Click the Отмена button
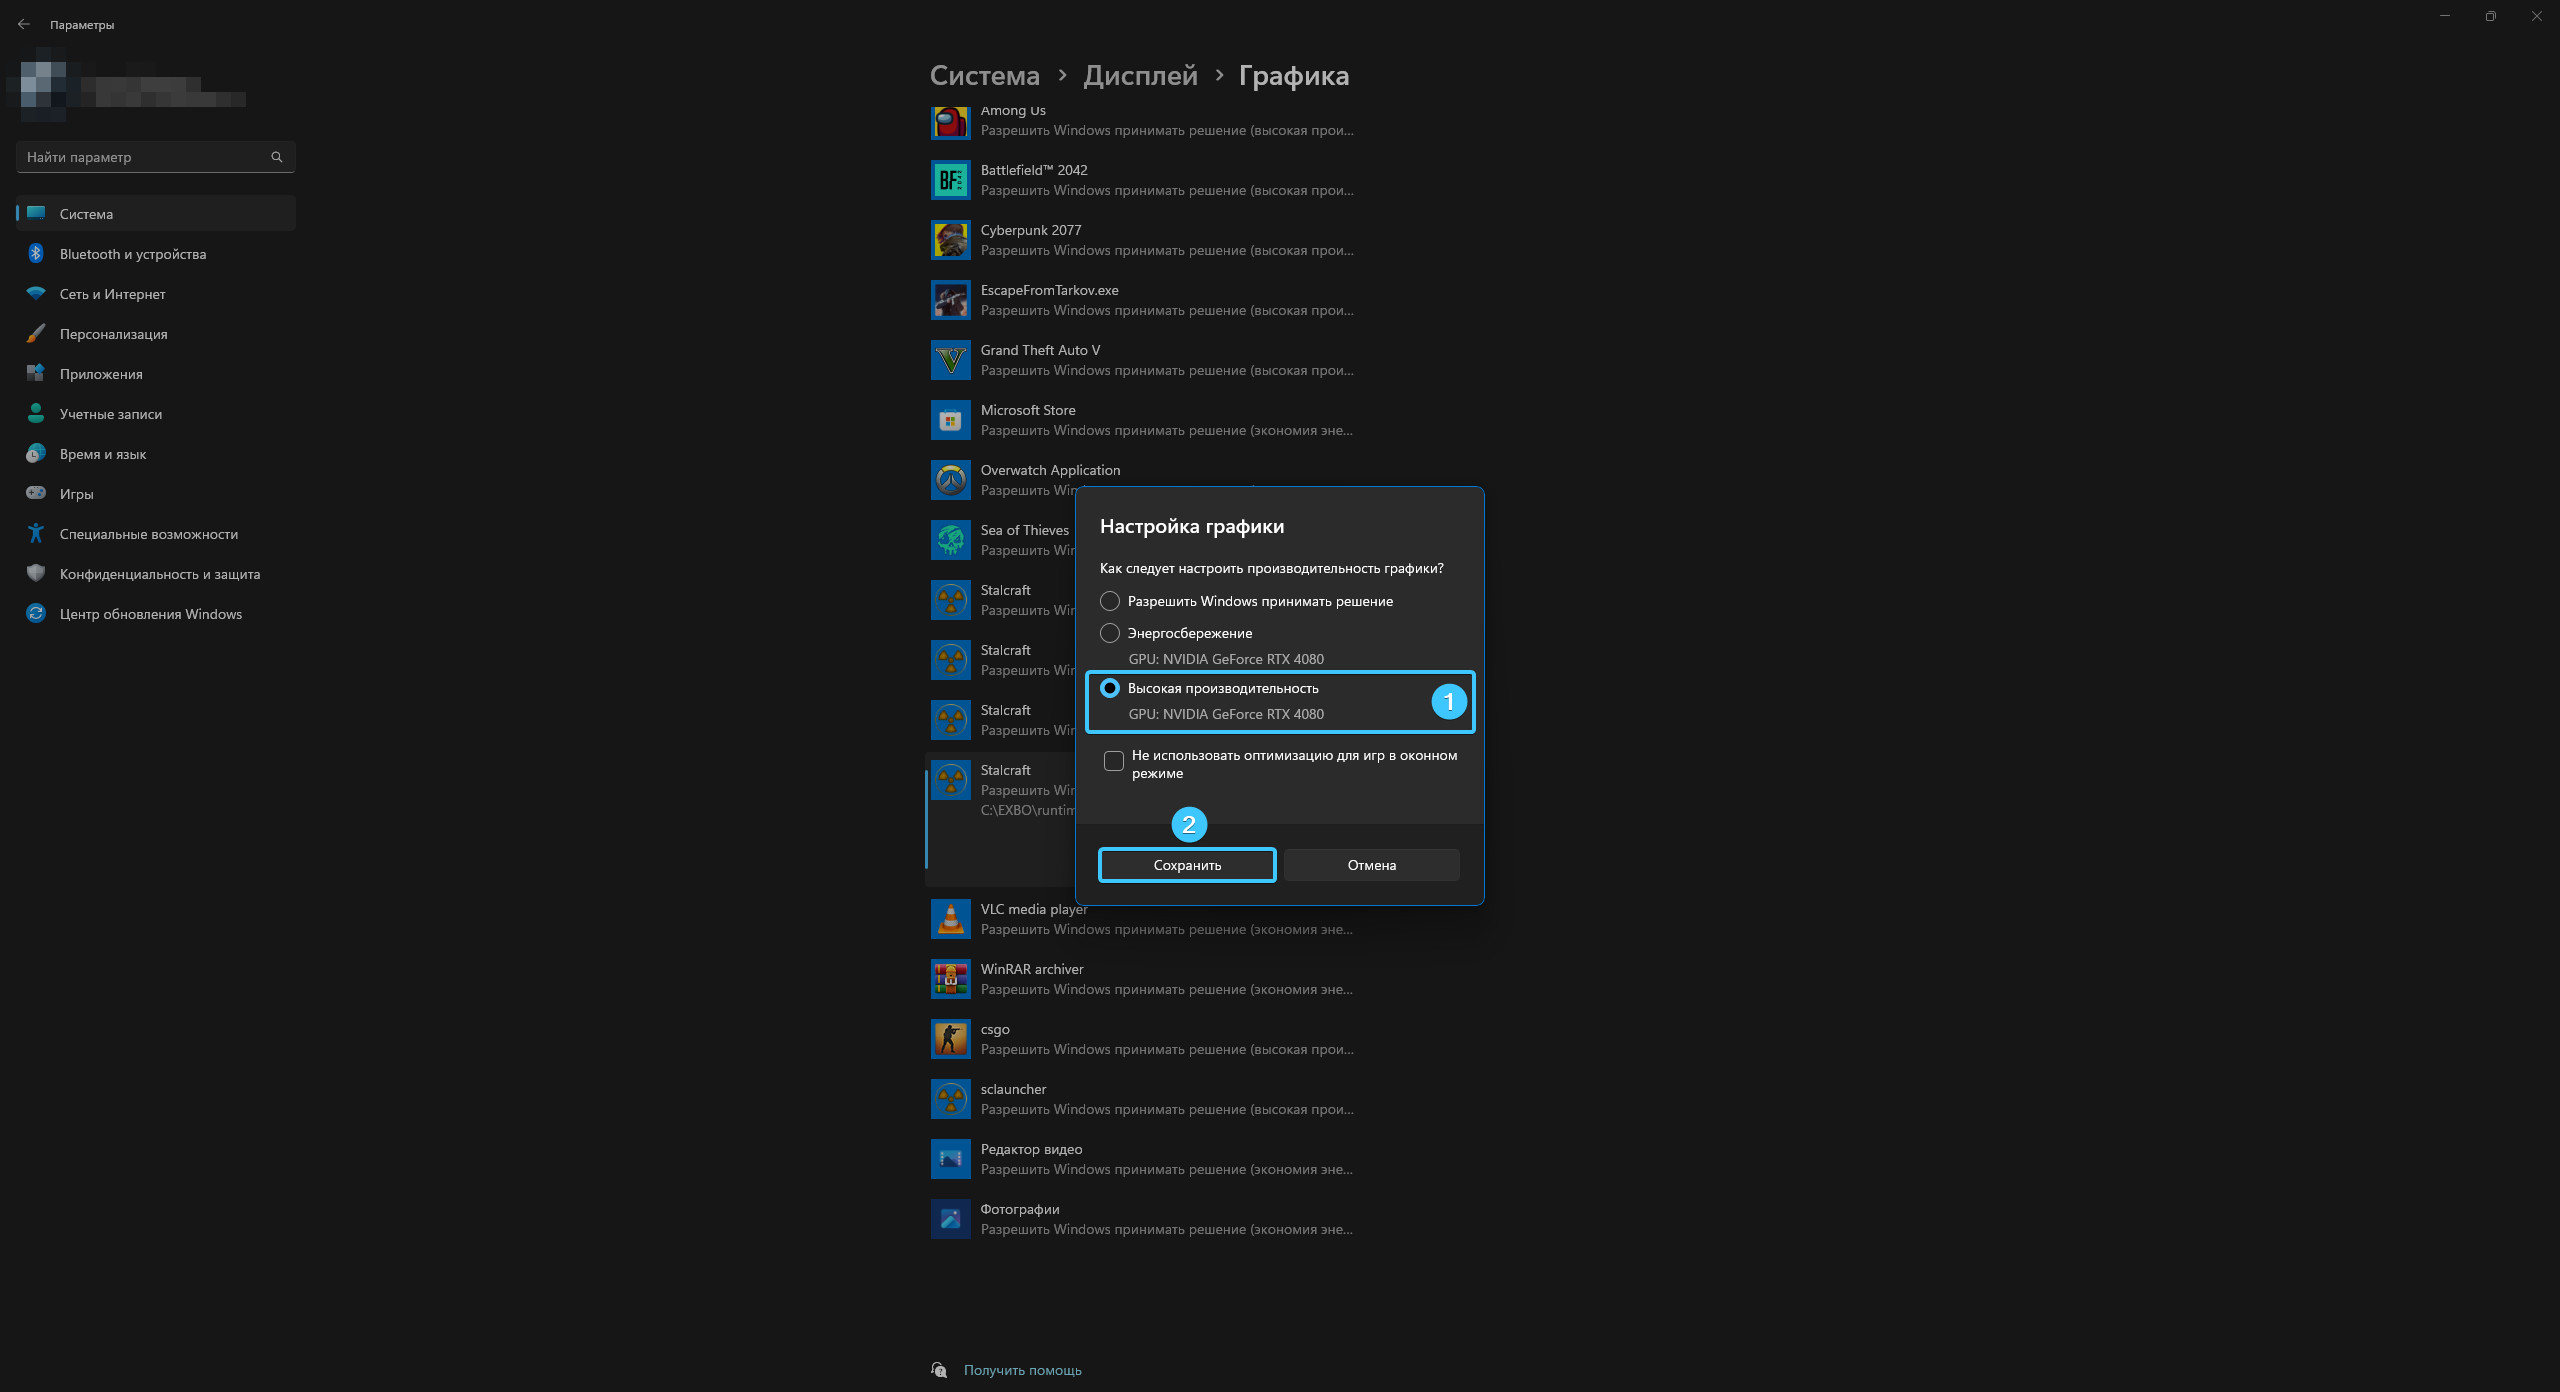2560x1392 pixels. point(1371,865)
